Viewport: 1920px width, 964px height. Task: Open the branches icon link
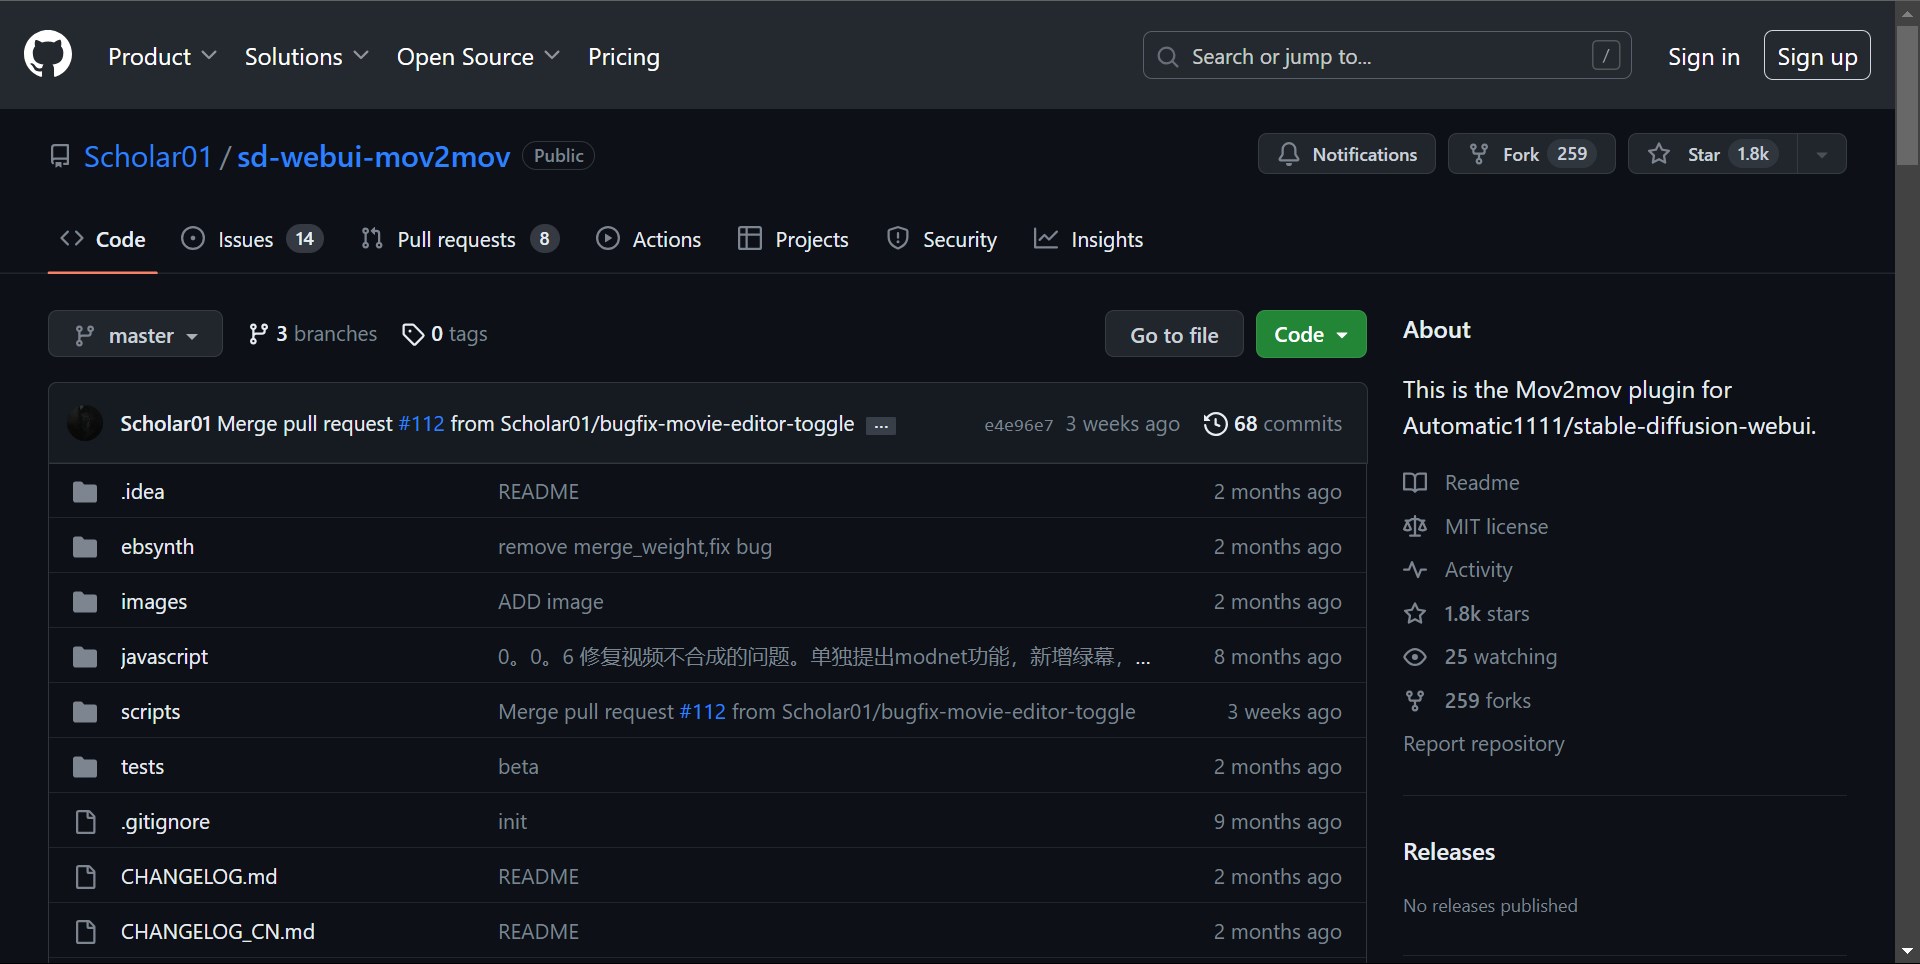[x=258, y=334]
